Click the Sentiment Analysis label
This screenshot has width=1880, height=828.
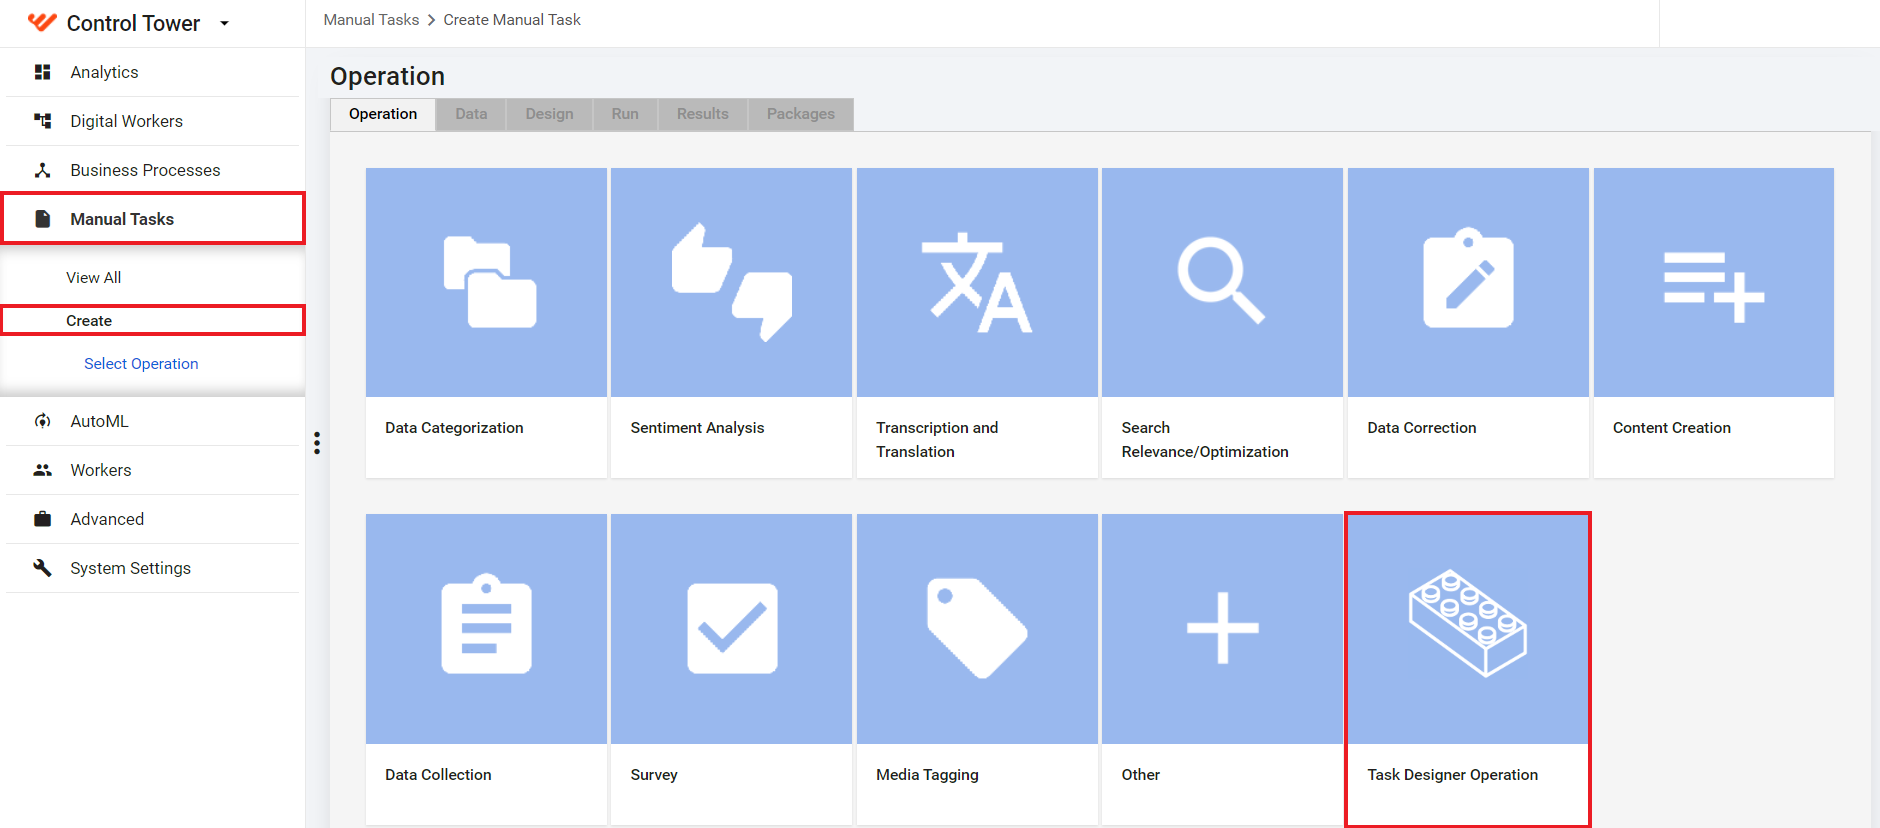tap(697, 428)
